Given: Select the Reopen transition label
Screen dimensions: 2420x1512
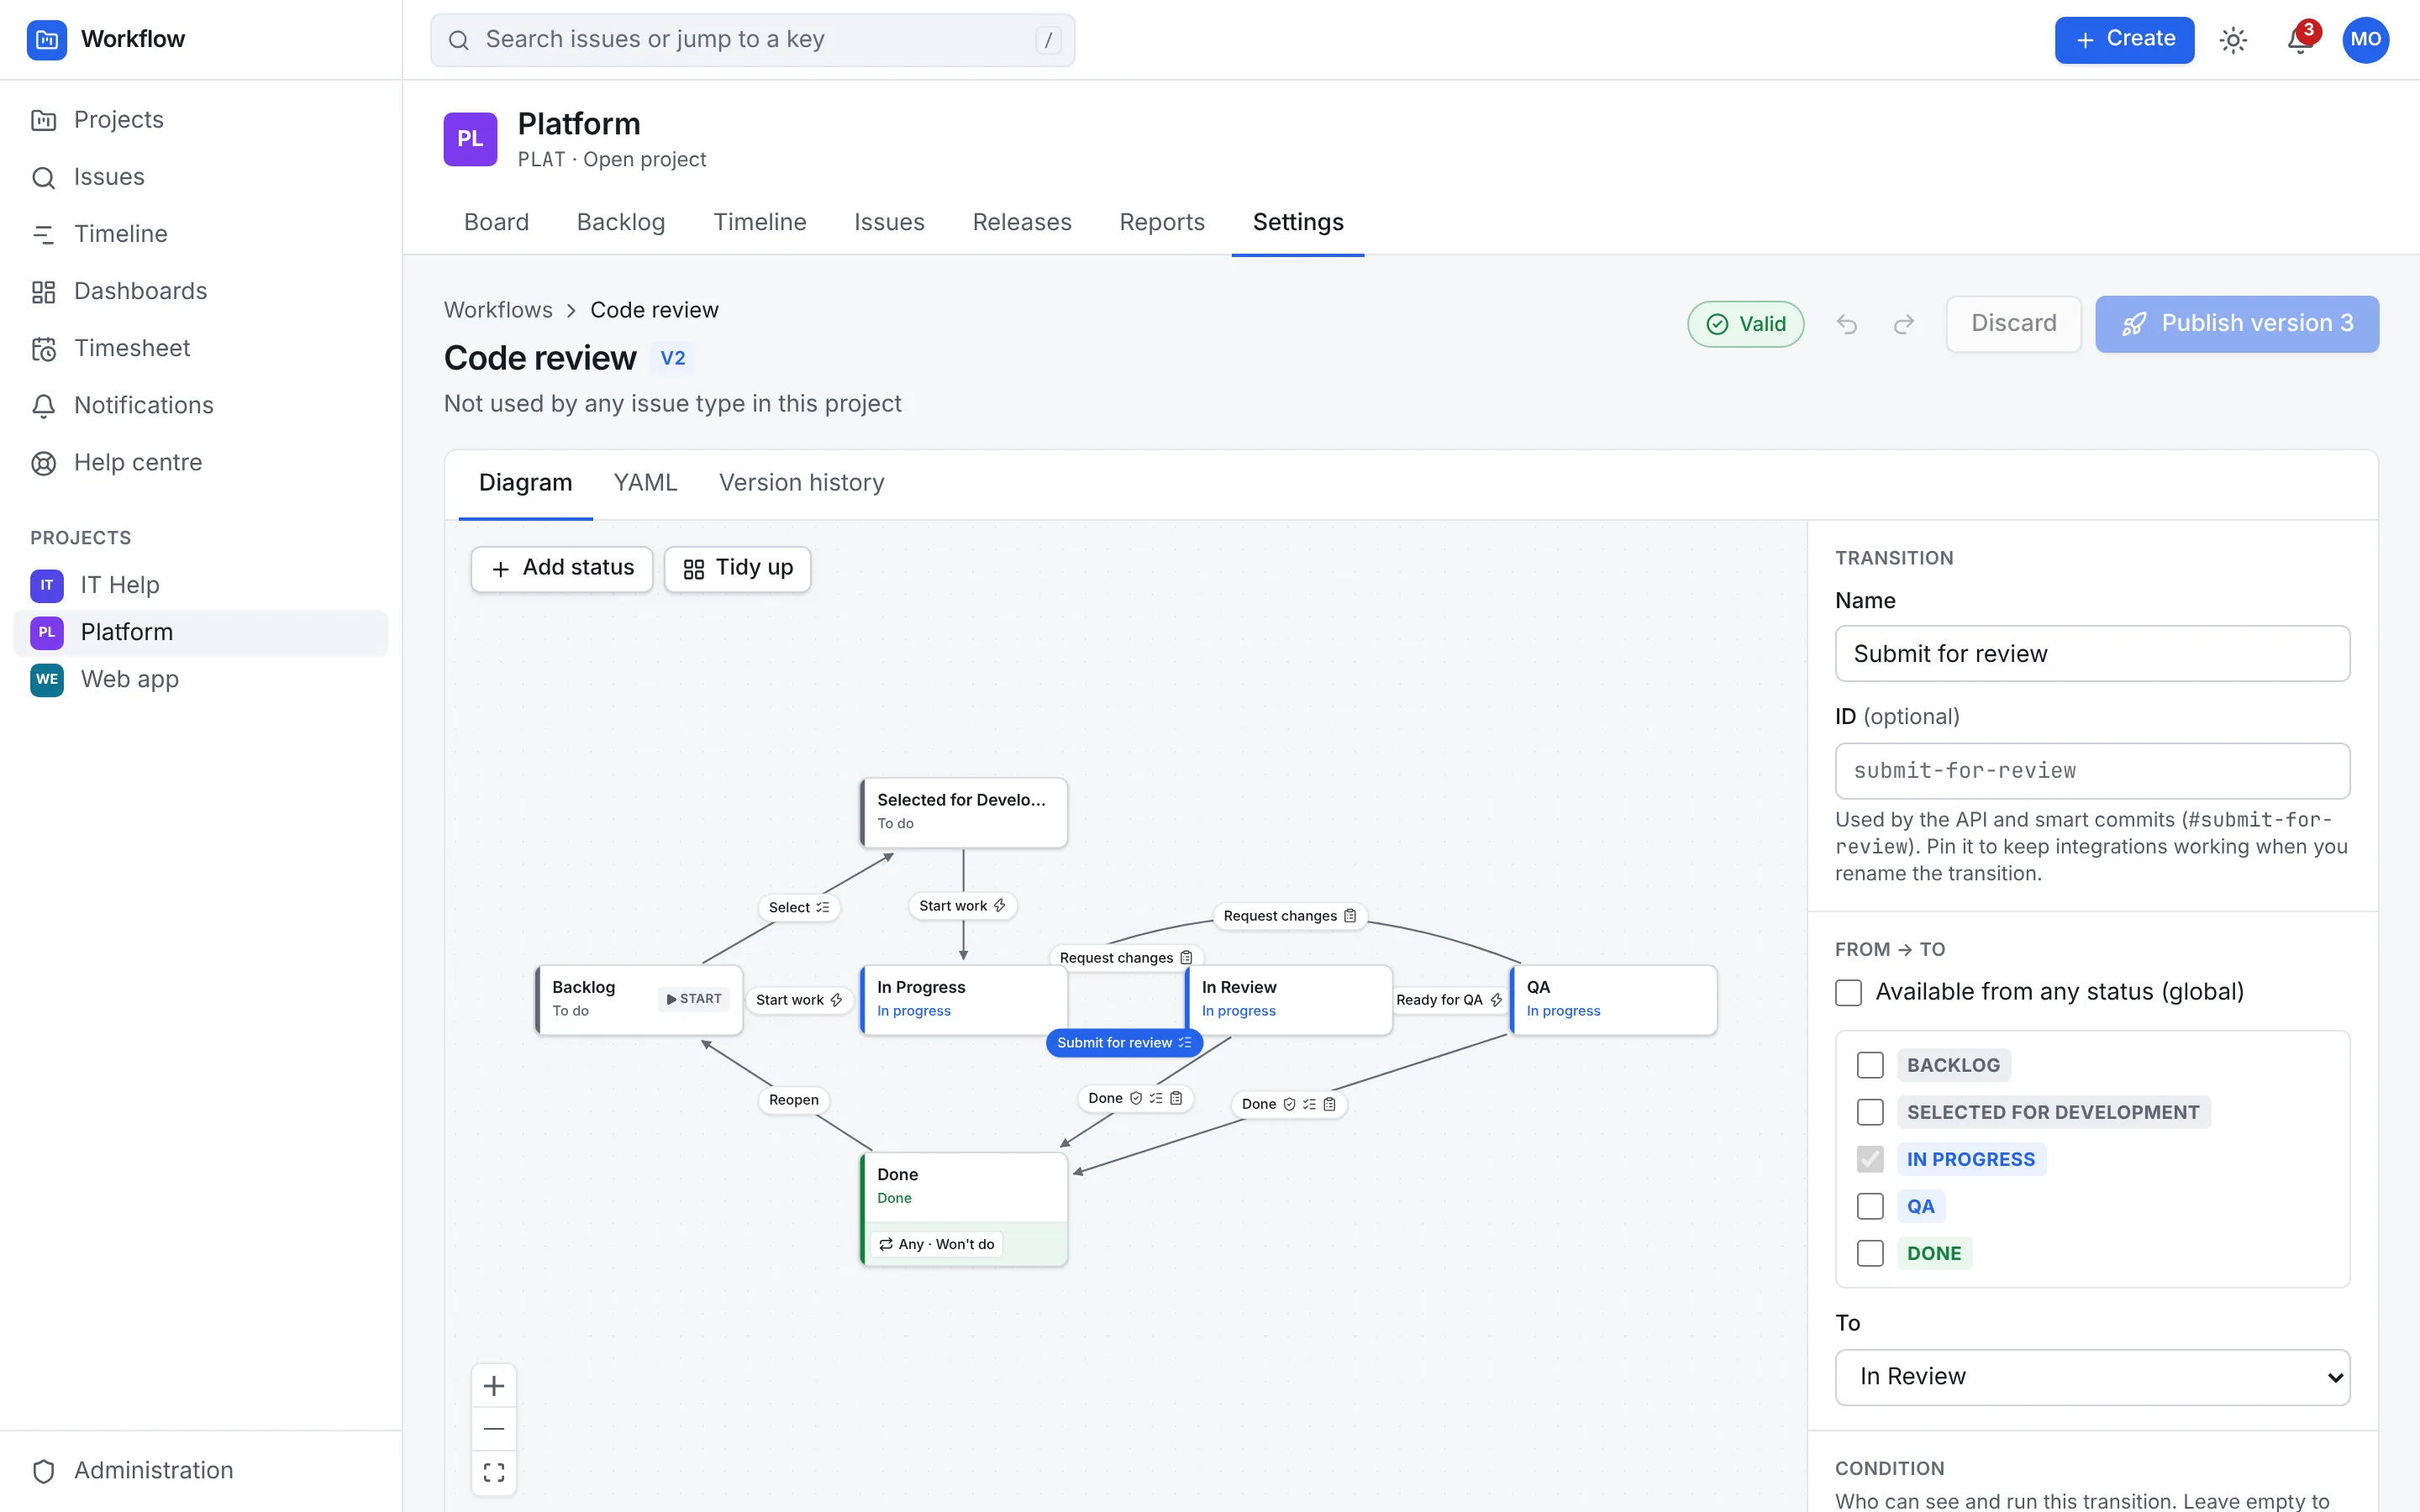Looking at the screenshot, I should pos(794,1100).
